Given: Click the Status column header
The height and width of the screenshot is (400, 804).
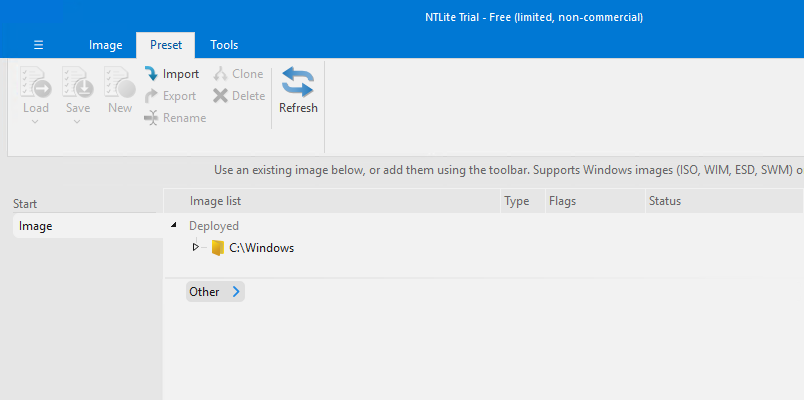Looking at the screenshot, I should pos(723,201).
